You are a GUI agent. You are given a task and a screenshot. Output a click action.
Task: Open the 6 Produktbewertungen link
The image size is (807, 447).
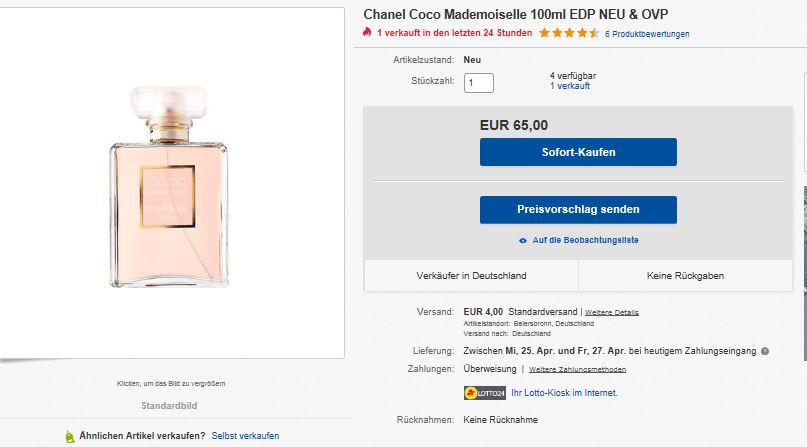[647, 34]
